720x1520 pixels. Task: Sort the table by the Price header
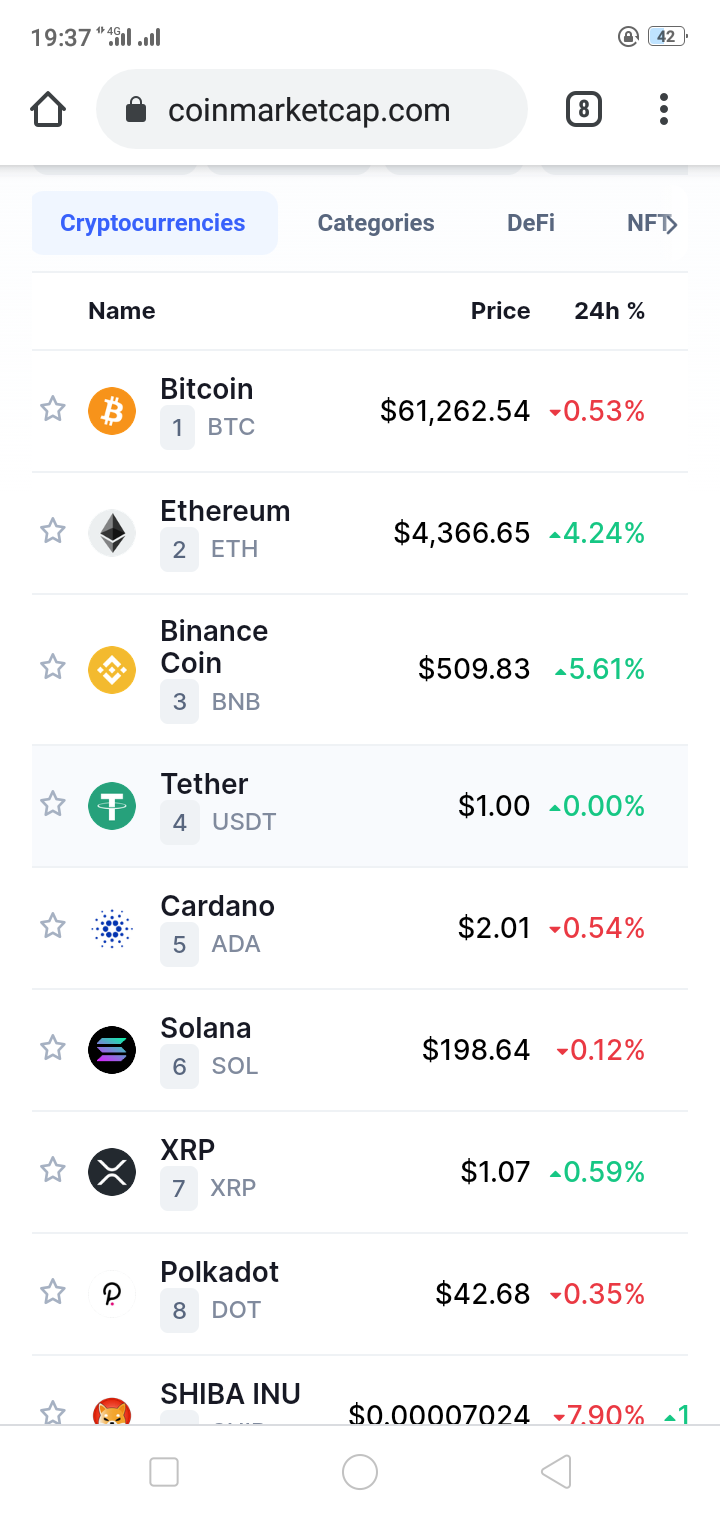point(500,311)
